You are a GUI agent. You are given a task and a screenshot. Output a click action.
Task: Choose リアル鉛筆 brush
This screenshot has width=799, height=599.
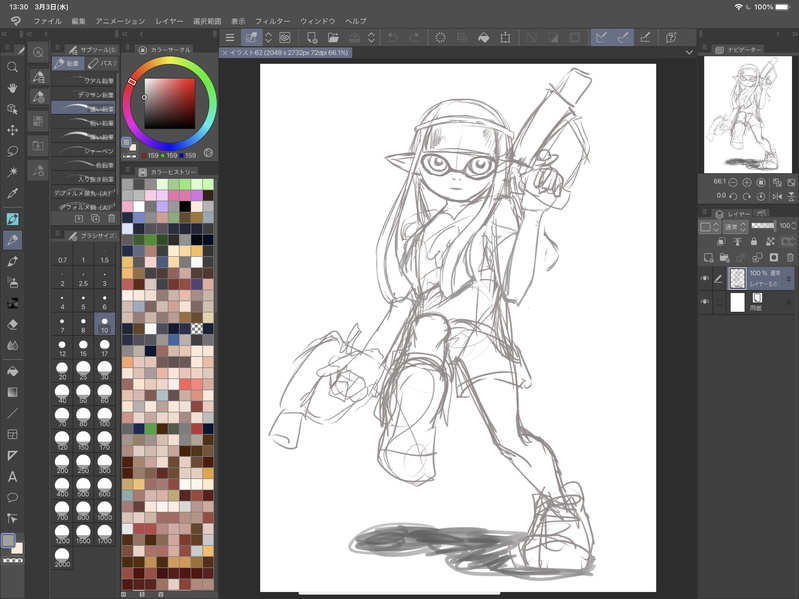point(84,80)
